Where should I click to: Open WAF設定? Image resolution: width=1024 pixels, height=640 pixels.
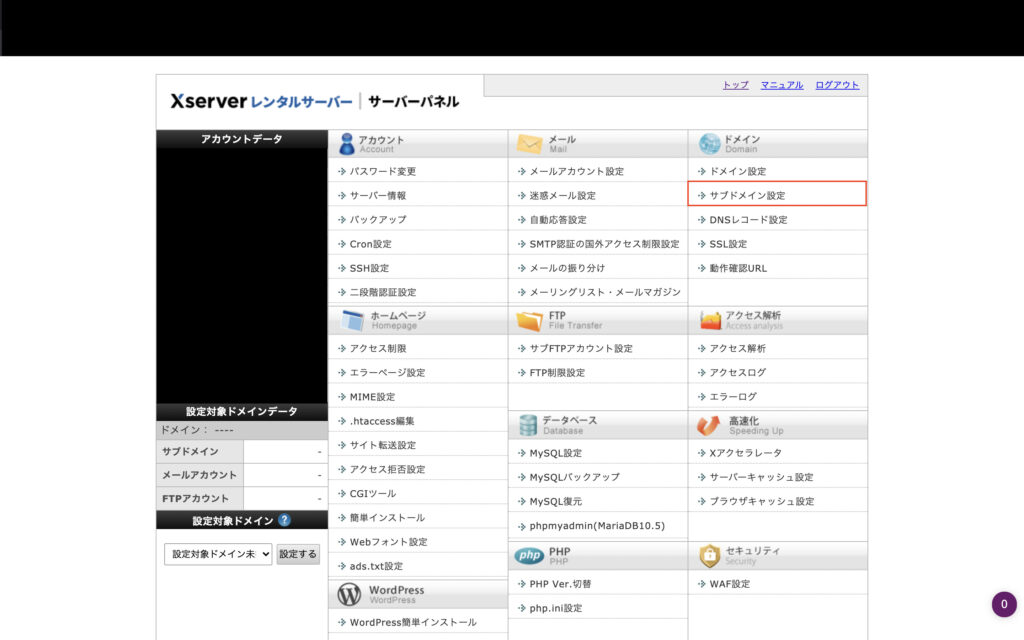729,583
